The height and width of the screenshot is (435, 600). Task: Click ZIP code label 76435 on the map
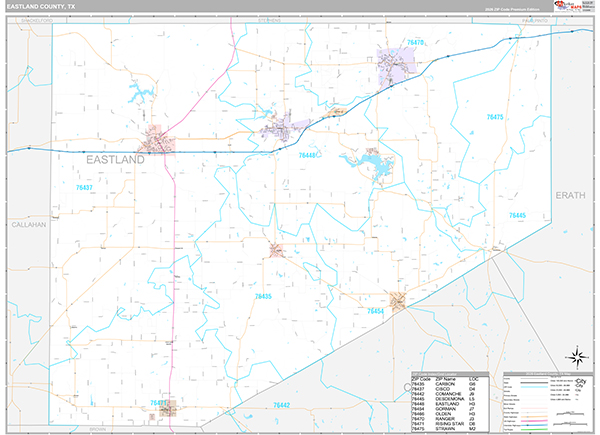[x=263, y=296]
